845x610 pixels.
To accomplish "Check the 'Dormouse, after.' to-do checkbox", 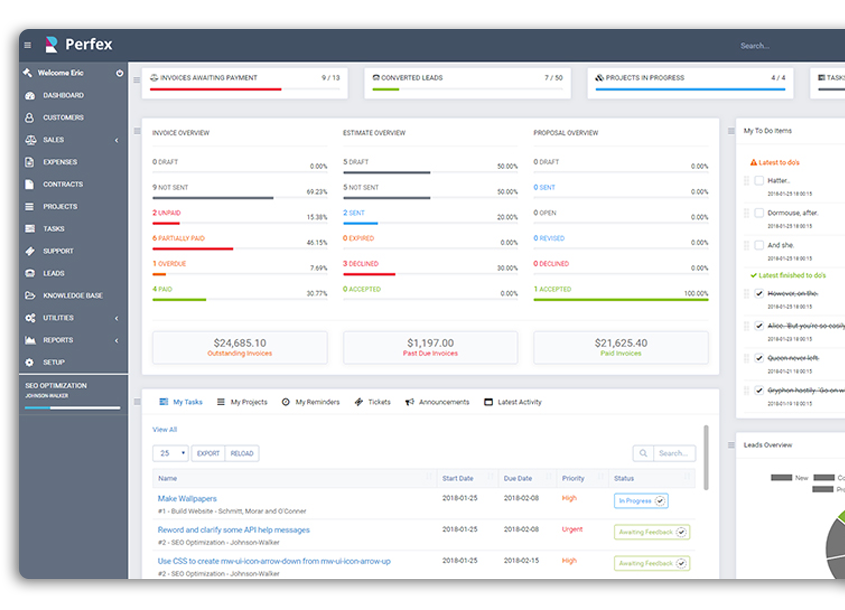I will click(x=759, y=213).
